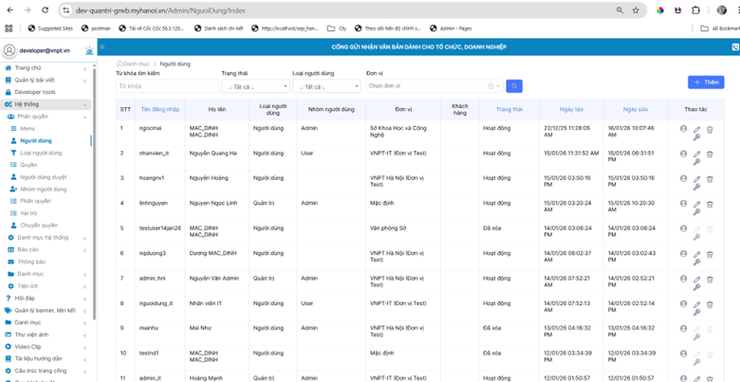Expand the Quản lý bài viết menu
The image size is (740, 382).
click(x=46, y=80)
